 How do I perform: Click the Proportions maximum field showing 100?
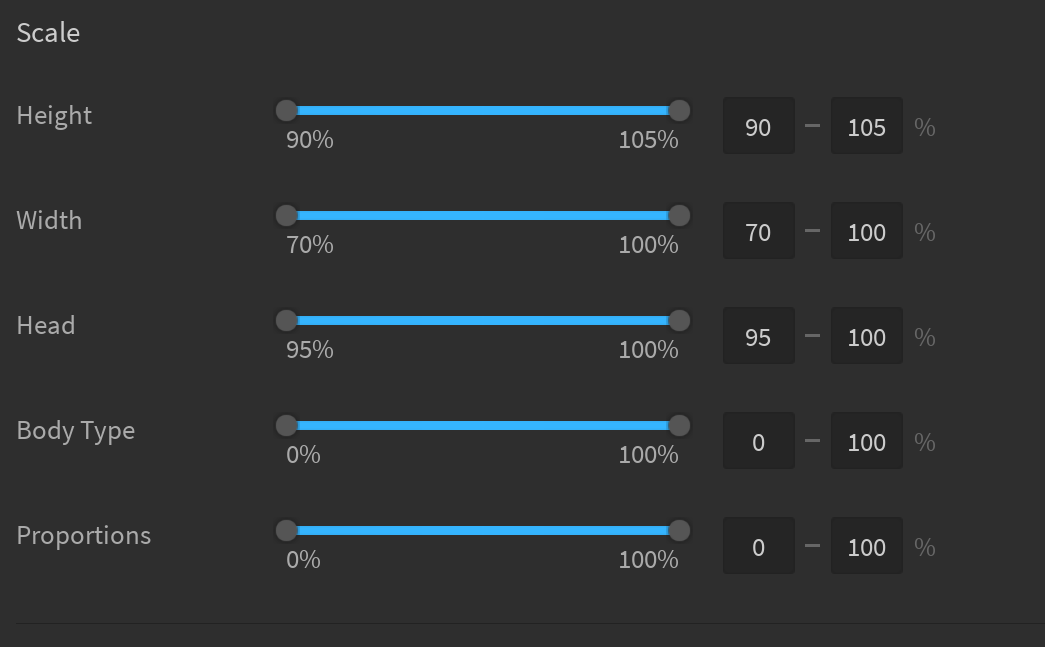866,546
